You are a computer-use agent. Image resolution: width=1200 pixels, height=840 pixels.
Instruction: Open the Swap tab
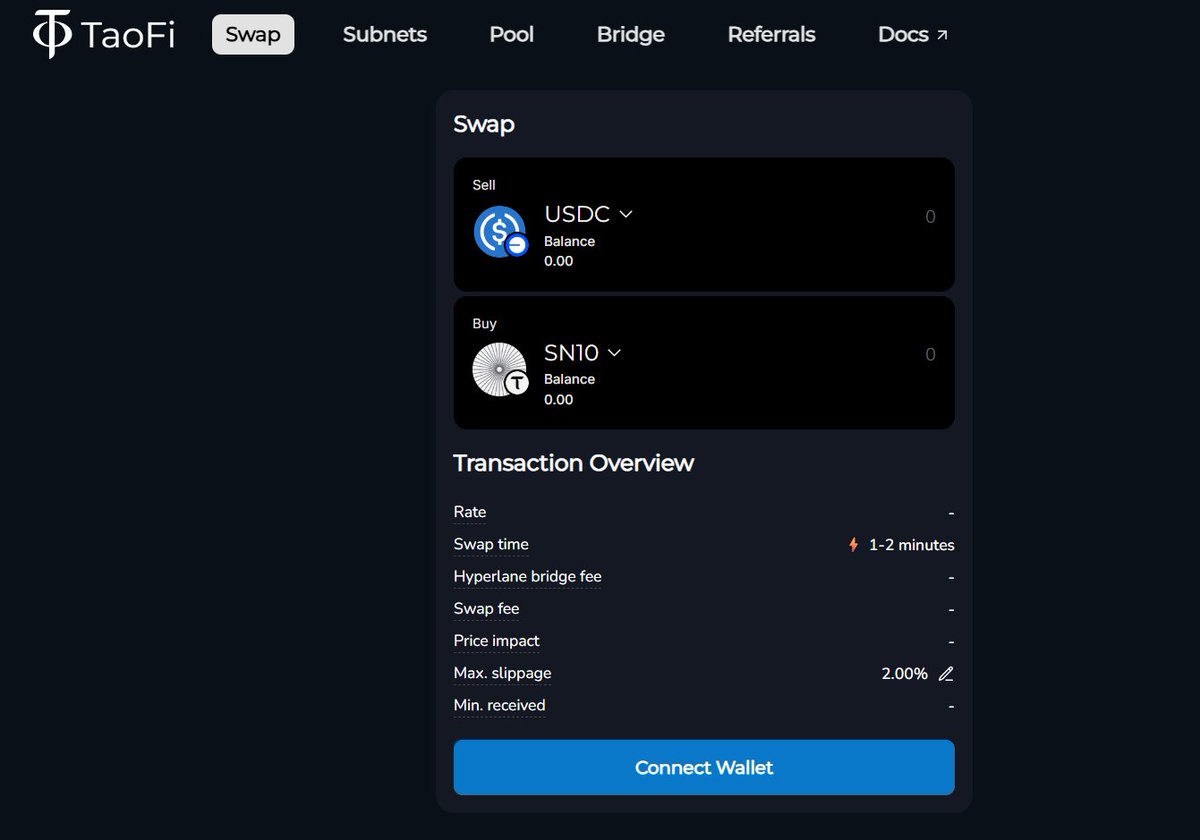tap(253, 34)
